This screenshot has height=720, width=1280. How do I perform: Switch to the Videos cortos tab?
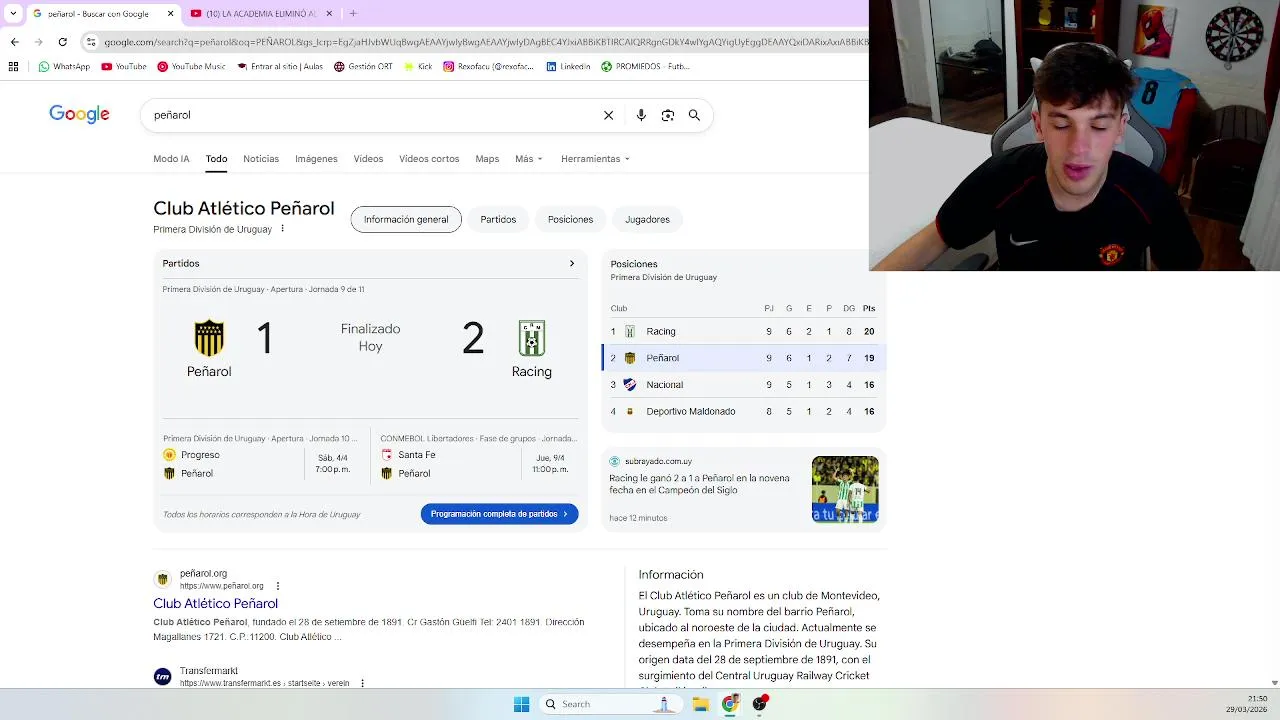(x=429, y=159)
